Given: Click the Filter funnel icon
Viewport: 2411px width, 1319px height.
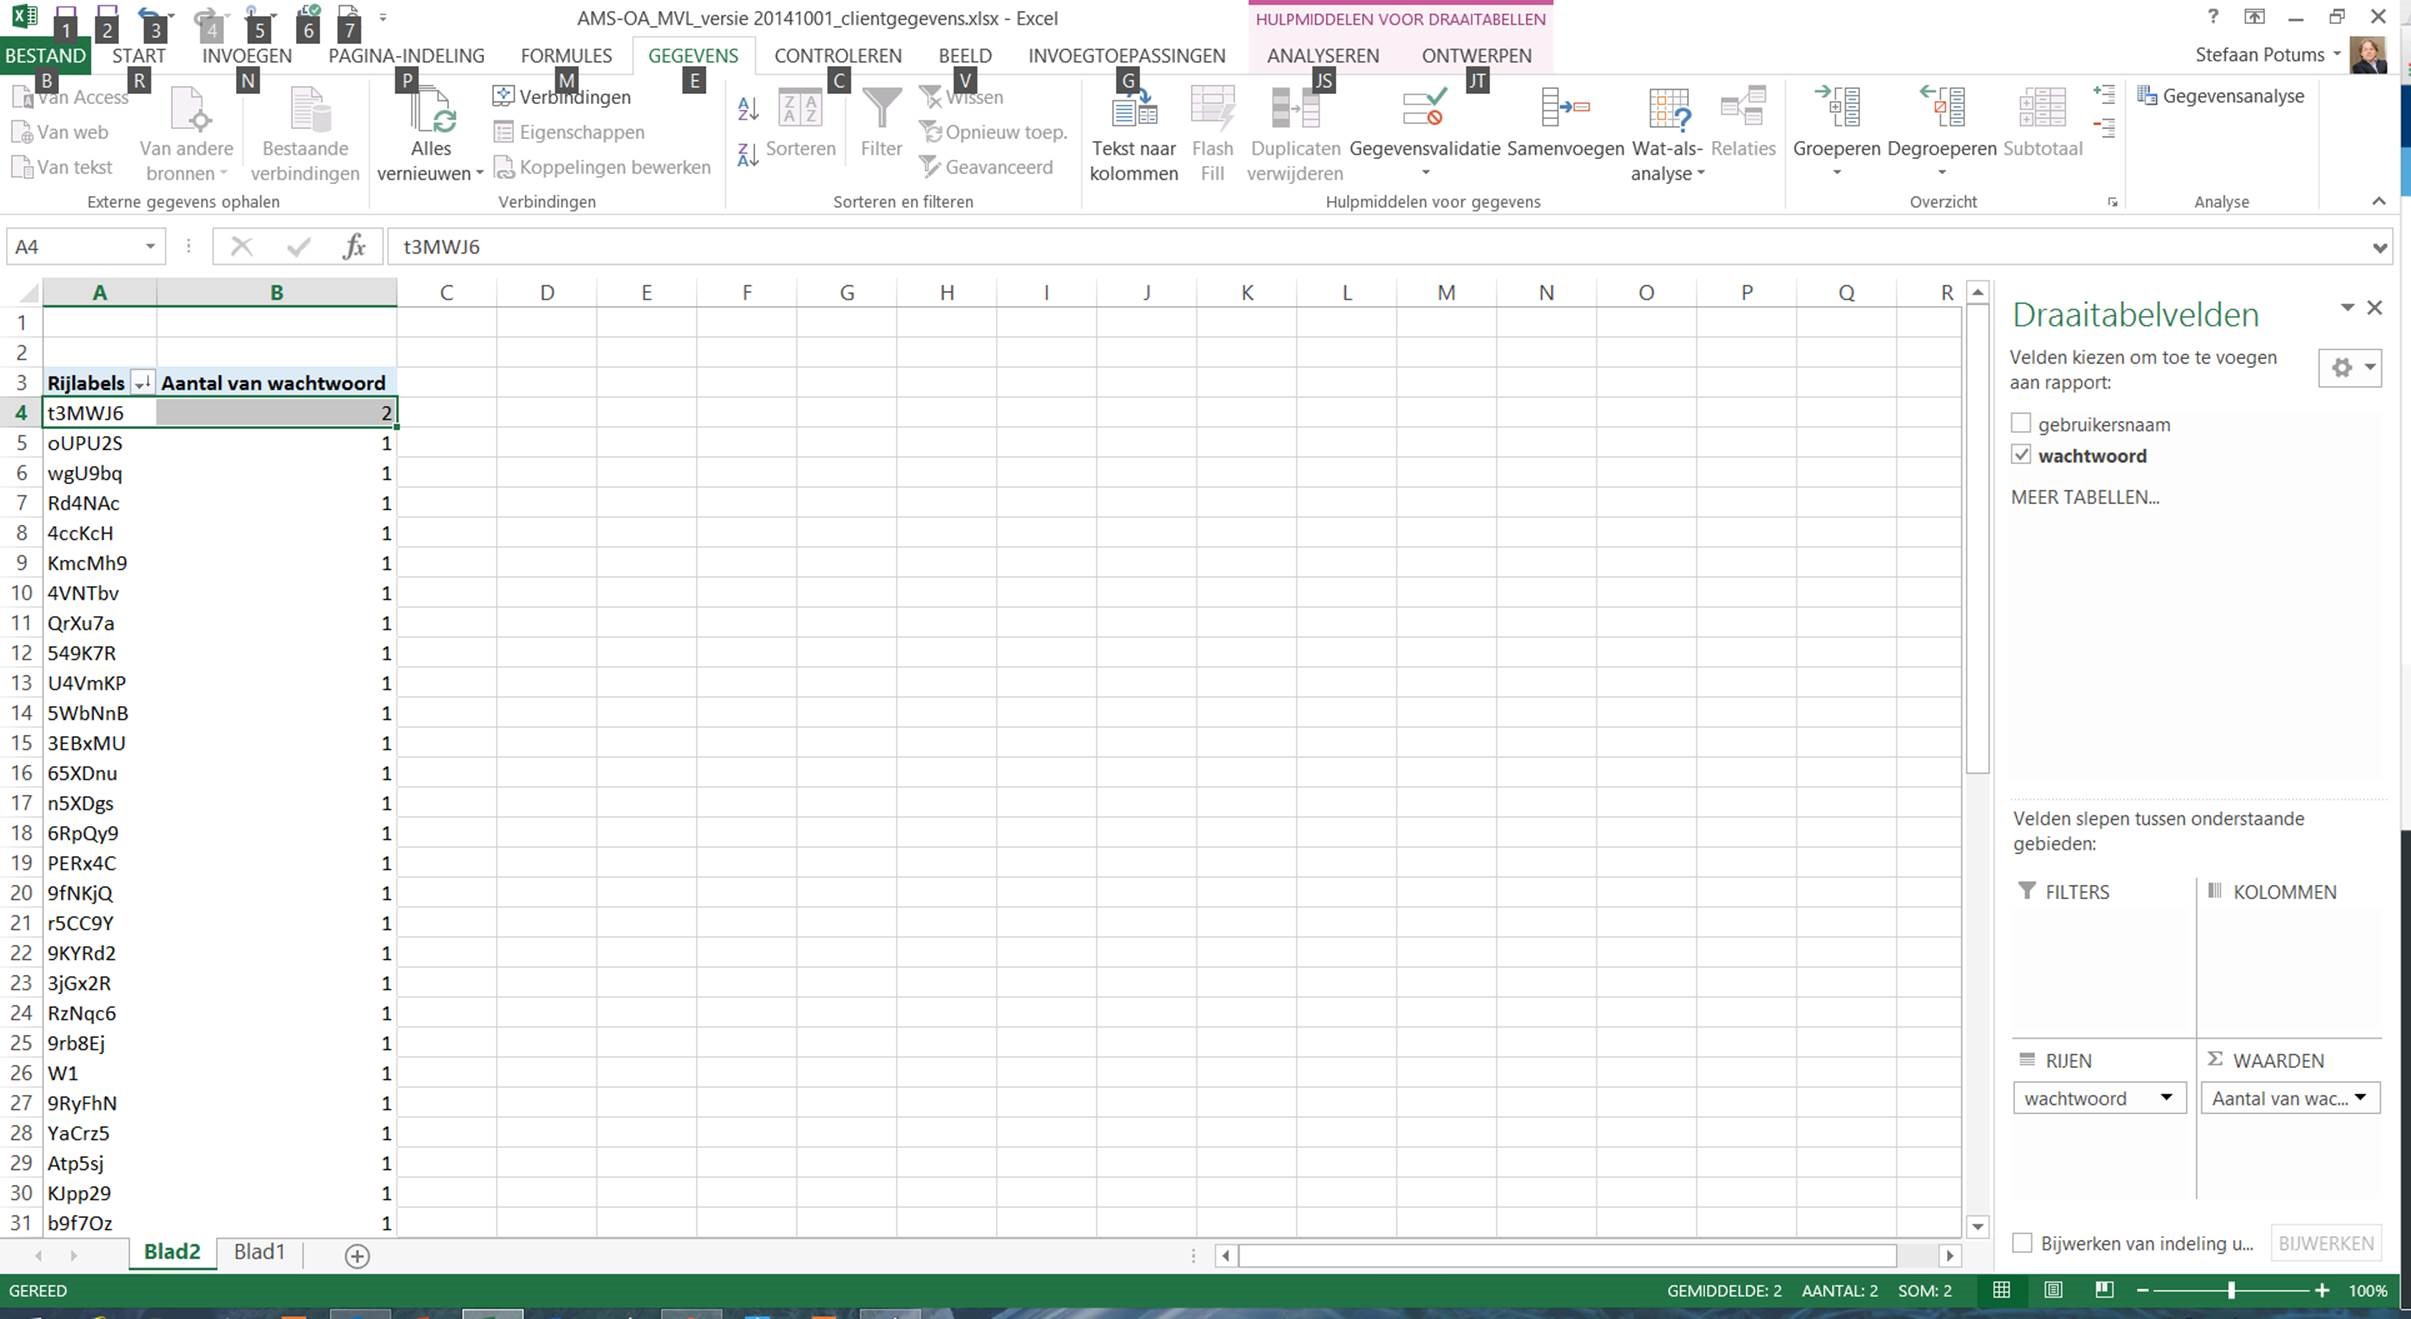Looking at the screenshot, I should pyautogui.click(x=881, y=109).
